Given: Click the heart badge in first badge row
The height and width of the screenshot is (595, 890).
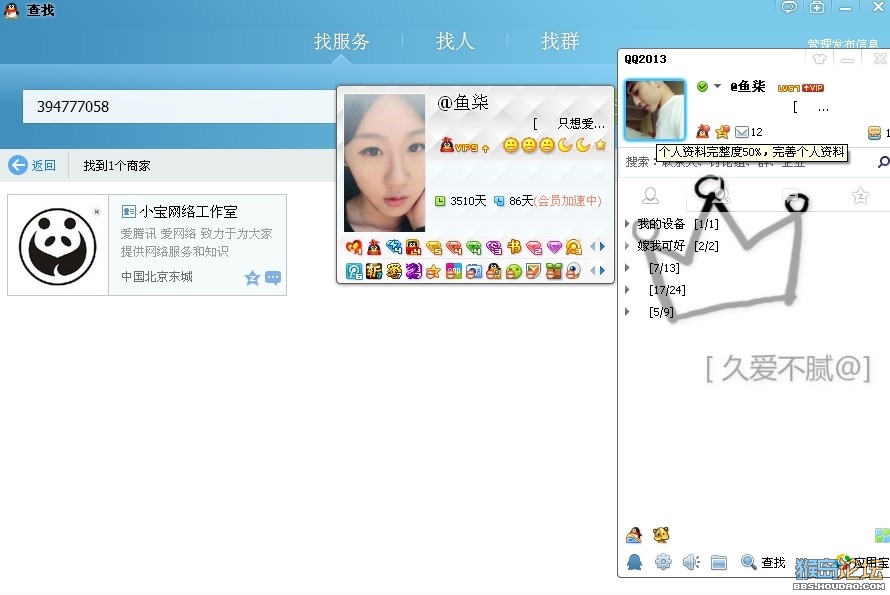Looking at the screenshot, I should (354, 247).
